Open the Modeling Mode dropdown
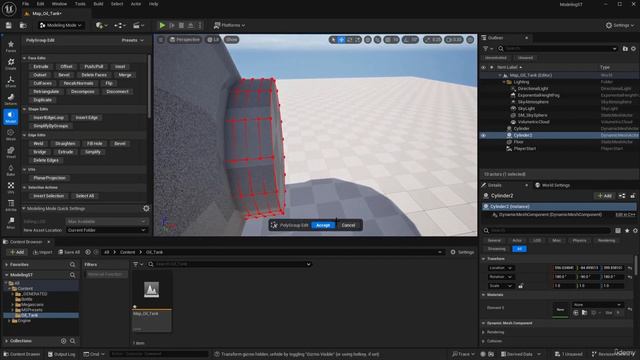This screenshot has width=640, height=360. coord(60,25)
